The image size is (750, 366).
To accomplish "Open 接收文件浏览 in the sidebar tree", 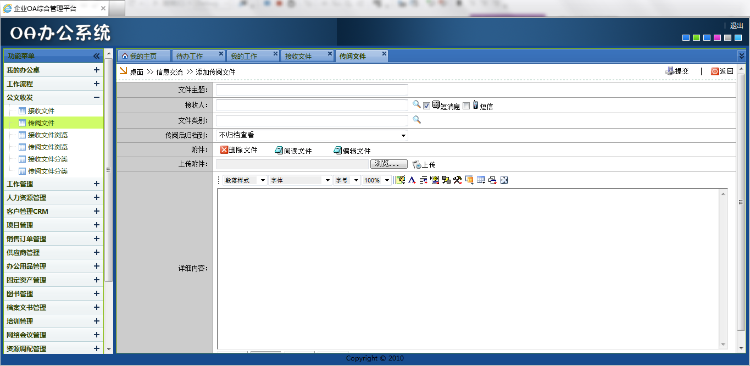I will [47, 135].
